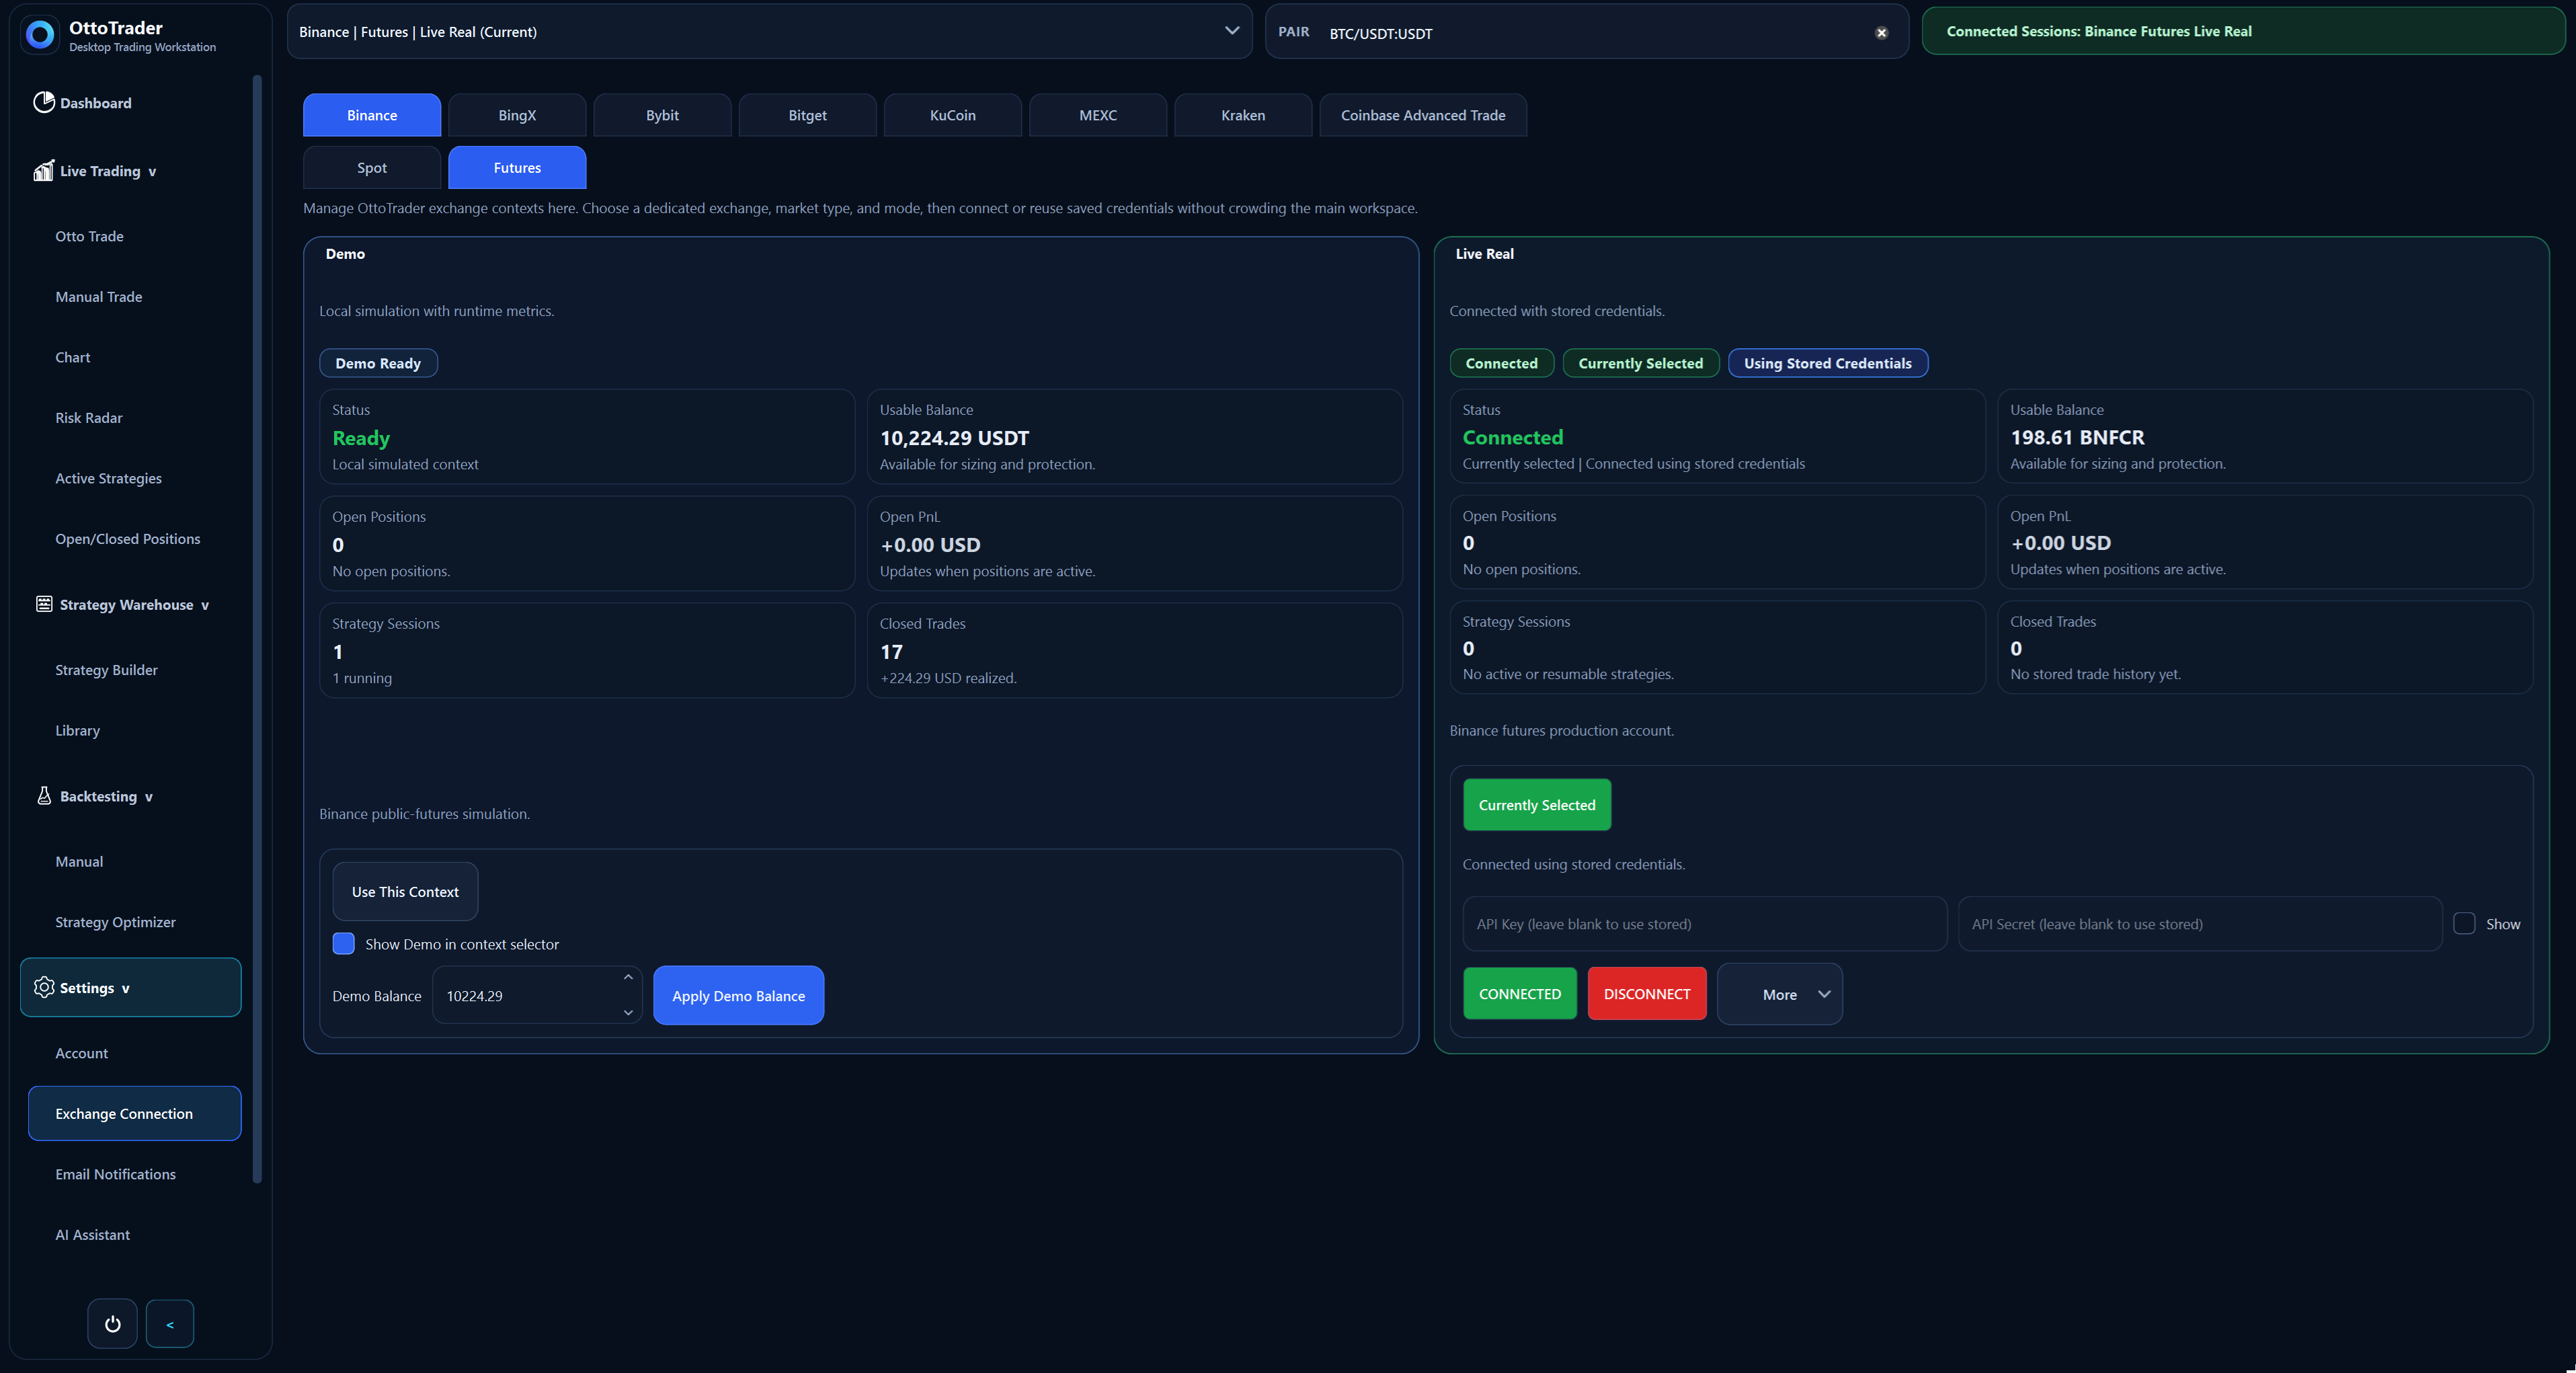Click the Live Trading chart icon

point(44,171)
